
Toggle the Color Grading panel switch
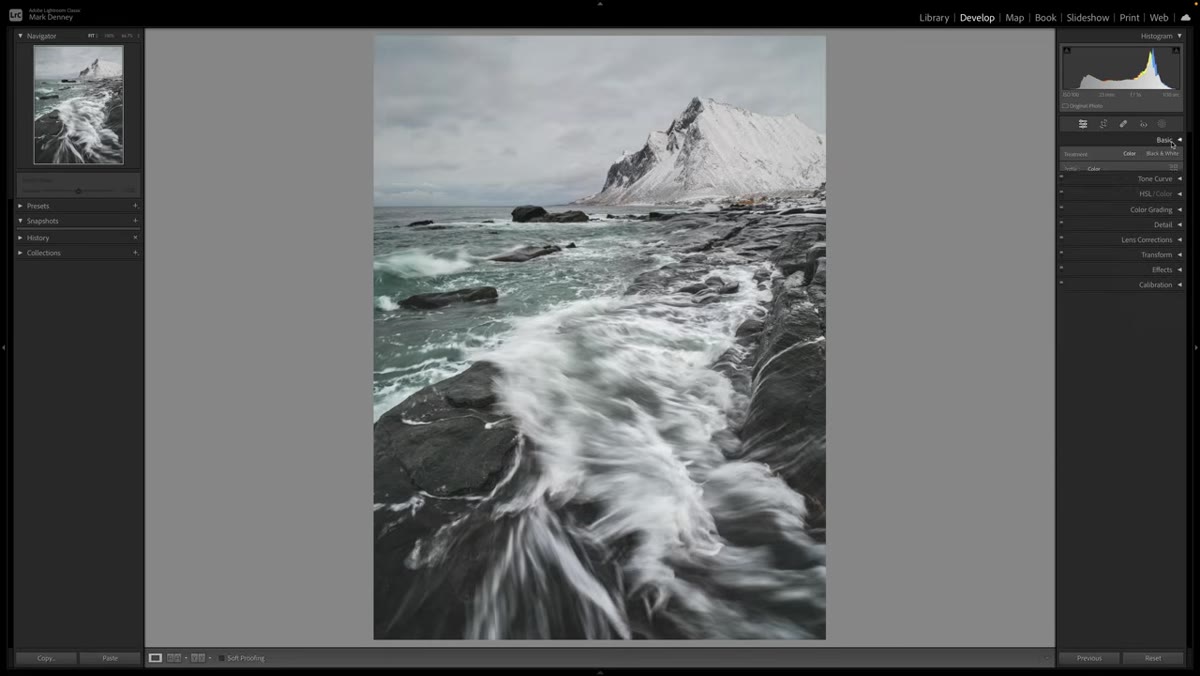pos(1062,209)
